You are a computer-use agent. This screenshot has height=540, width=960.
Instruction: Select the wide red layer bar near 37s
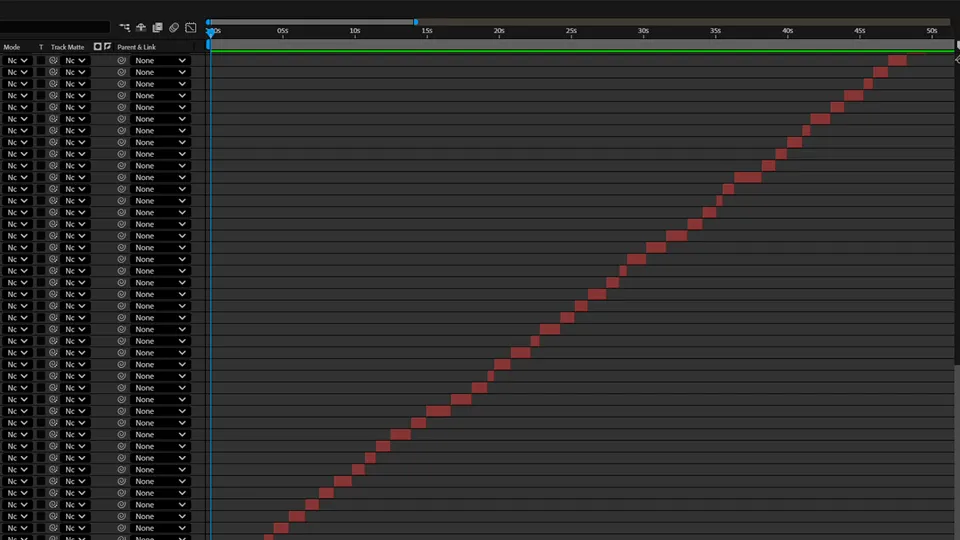(748, 178)
